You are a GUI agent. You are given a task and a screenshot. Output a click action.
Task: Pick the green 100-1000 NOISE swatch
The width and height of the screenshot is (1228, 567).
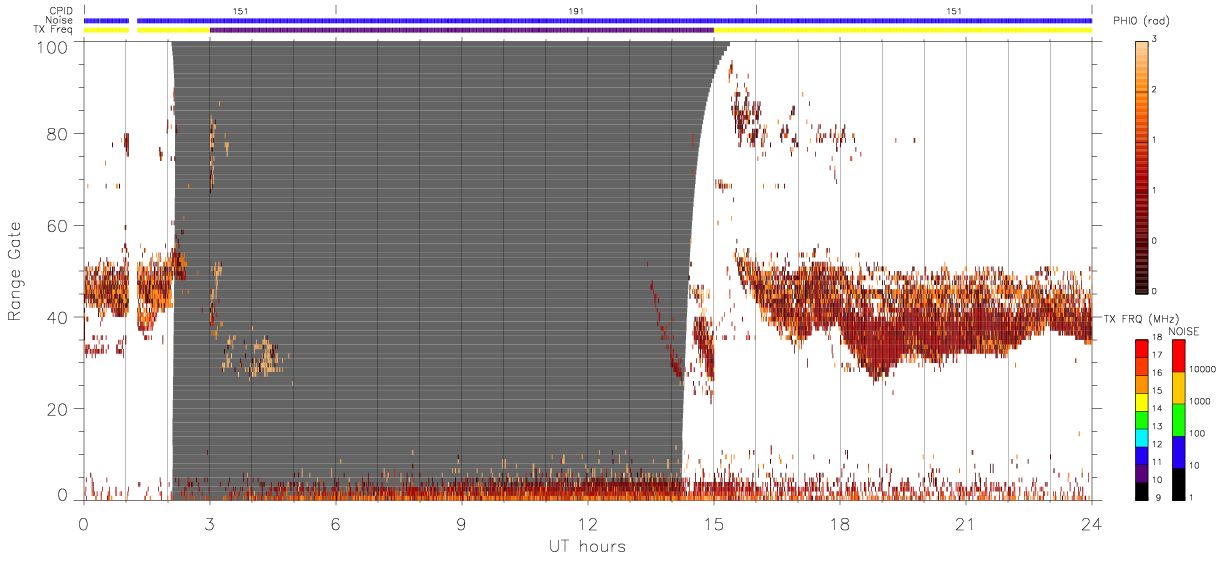(1178, 420)
